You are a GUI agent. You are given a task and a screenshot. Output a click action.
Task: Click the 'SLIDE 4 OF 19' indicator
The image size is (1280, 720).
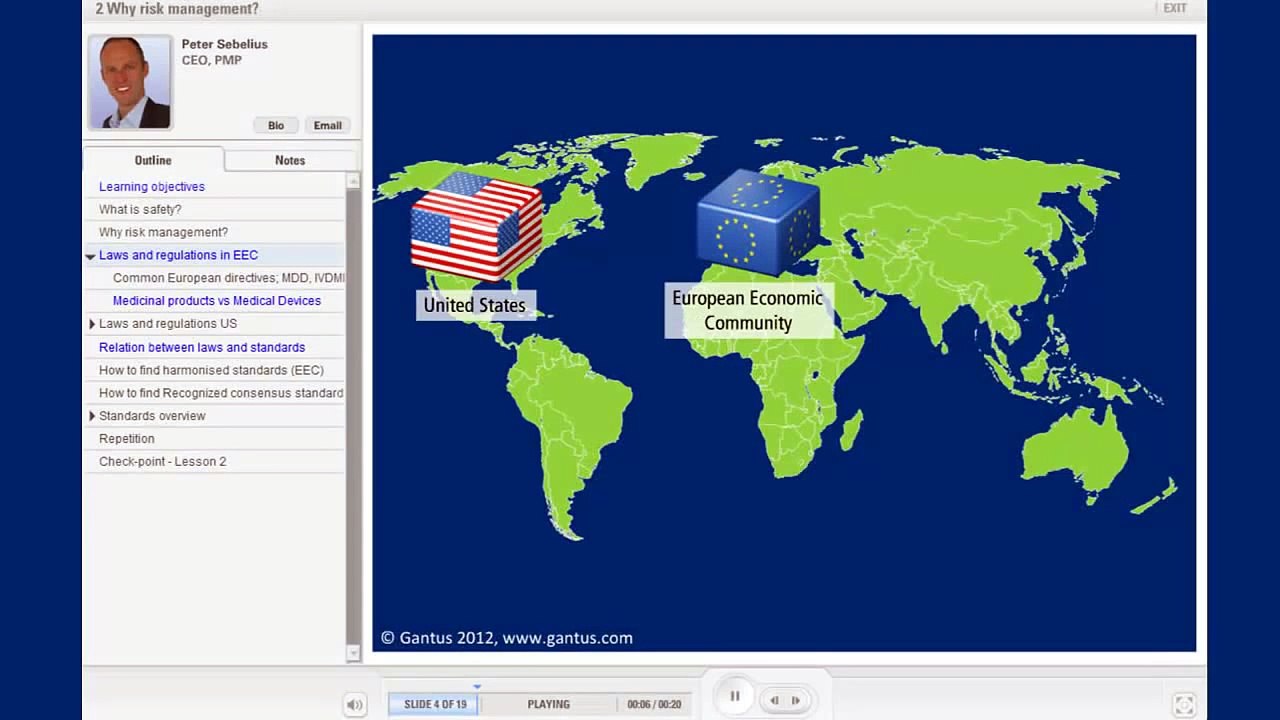[435, 705]
